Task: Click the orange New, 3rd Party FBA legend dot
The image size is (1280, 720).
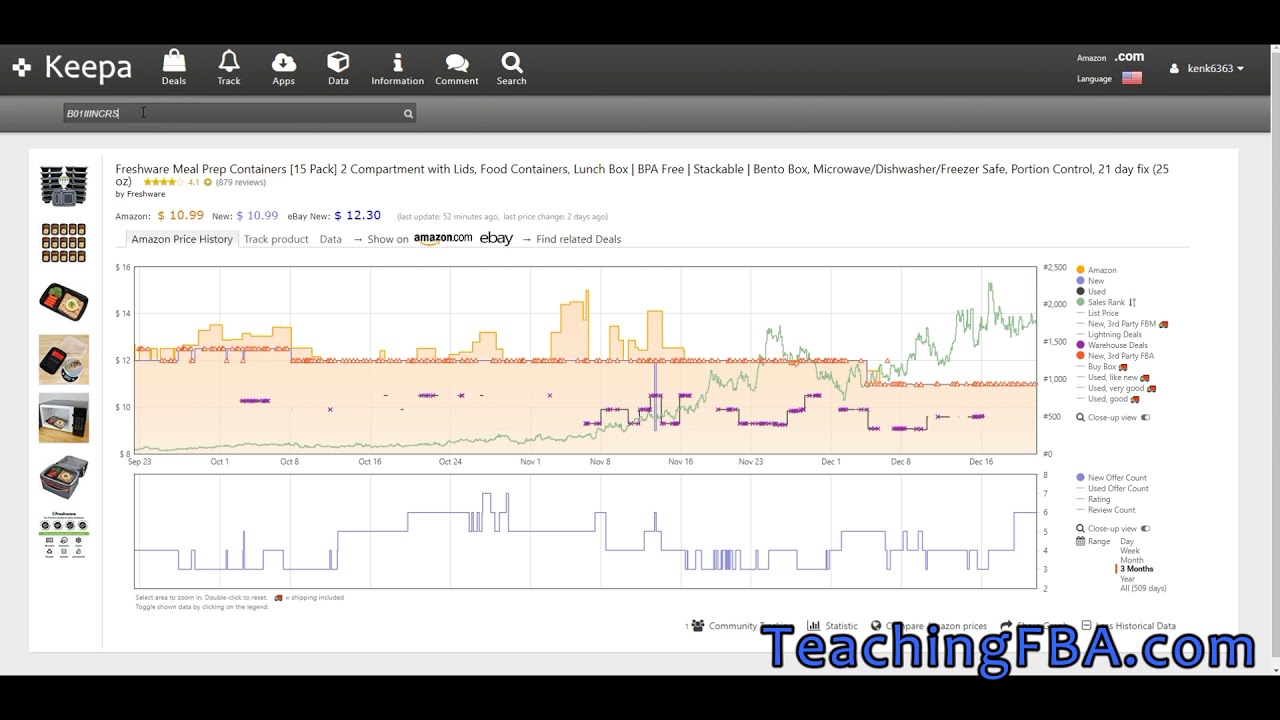Action: [1080, 356]
